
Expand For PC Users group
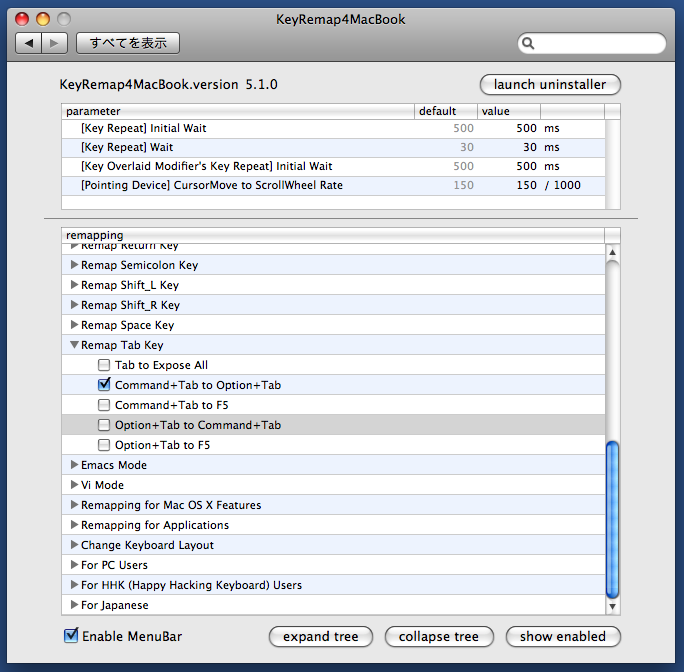click(x=74, y=565)
